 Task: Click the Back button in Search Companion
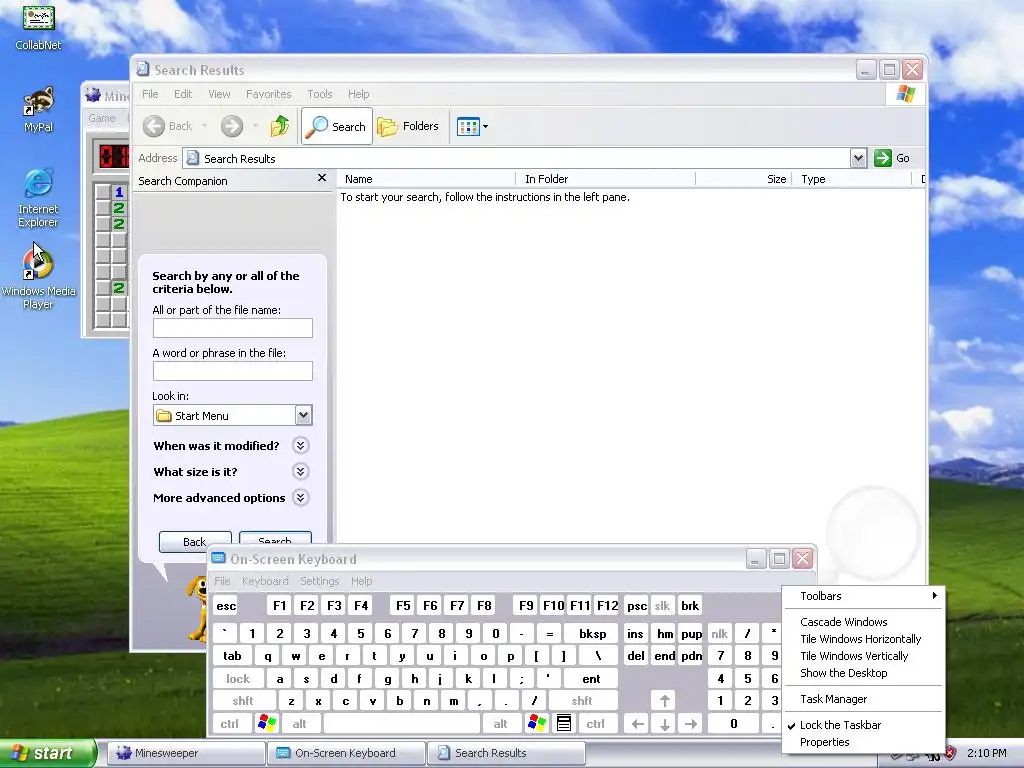coord(195,541)
